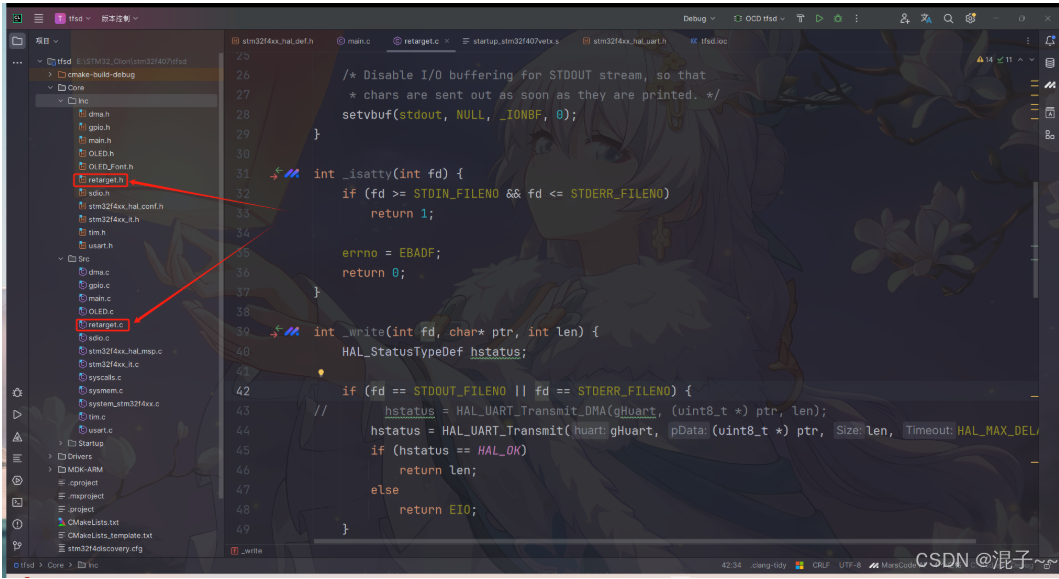1059x579 pixels.
Task: Close the retarget.c tab
Action: coord(447,41)
